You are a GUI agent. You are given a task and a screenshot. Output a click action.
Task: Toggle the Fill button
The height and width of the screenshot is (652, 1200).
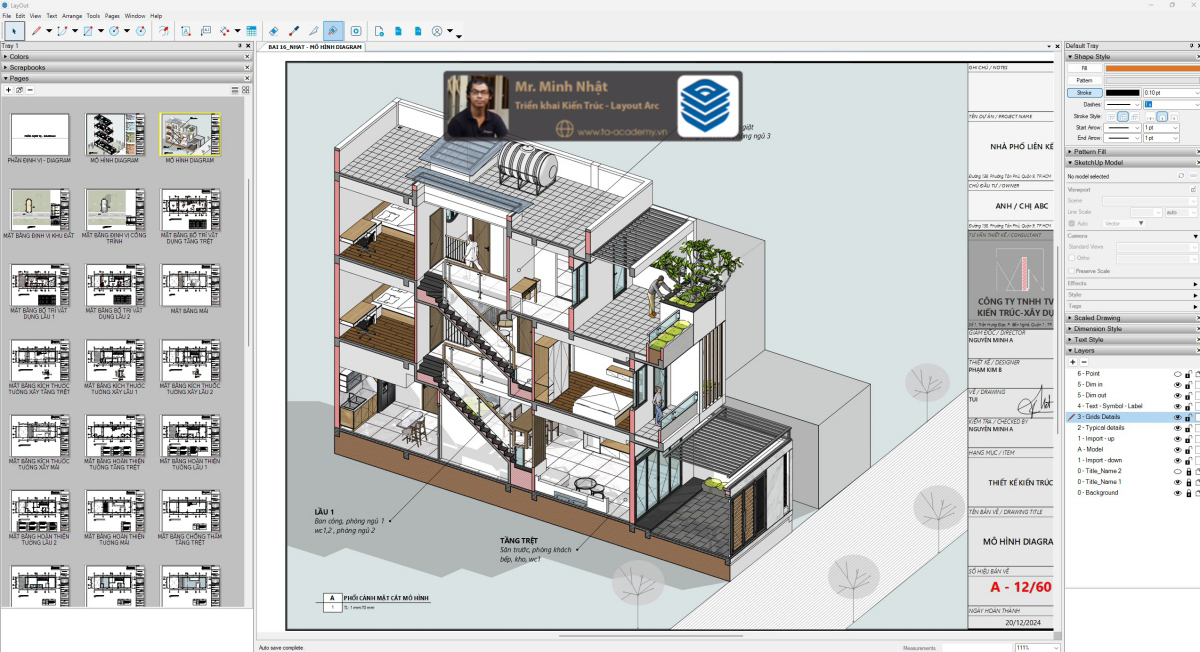tap(1085, 68)
